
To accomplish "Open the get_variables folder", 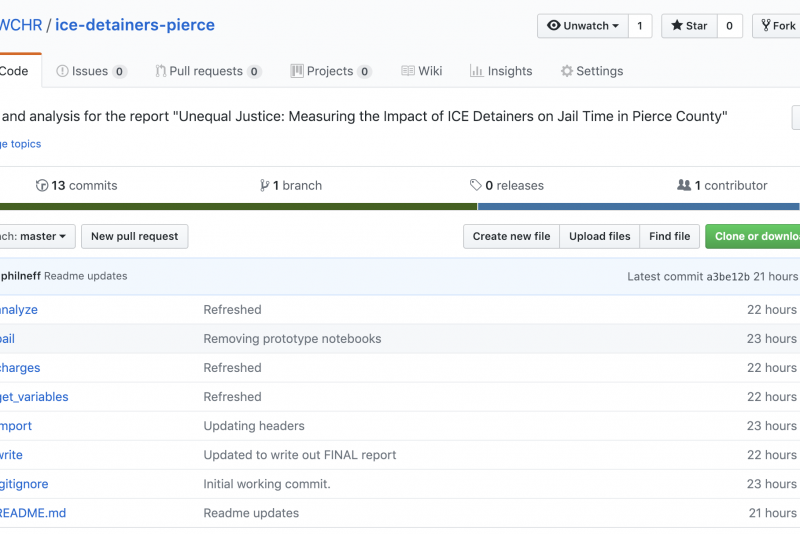I will coord(34,397).
